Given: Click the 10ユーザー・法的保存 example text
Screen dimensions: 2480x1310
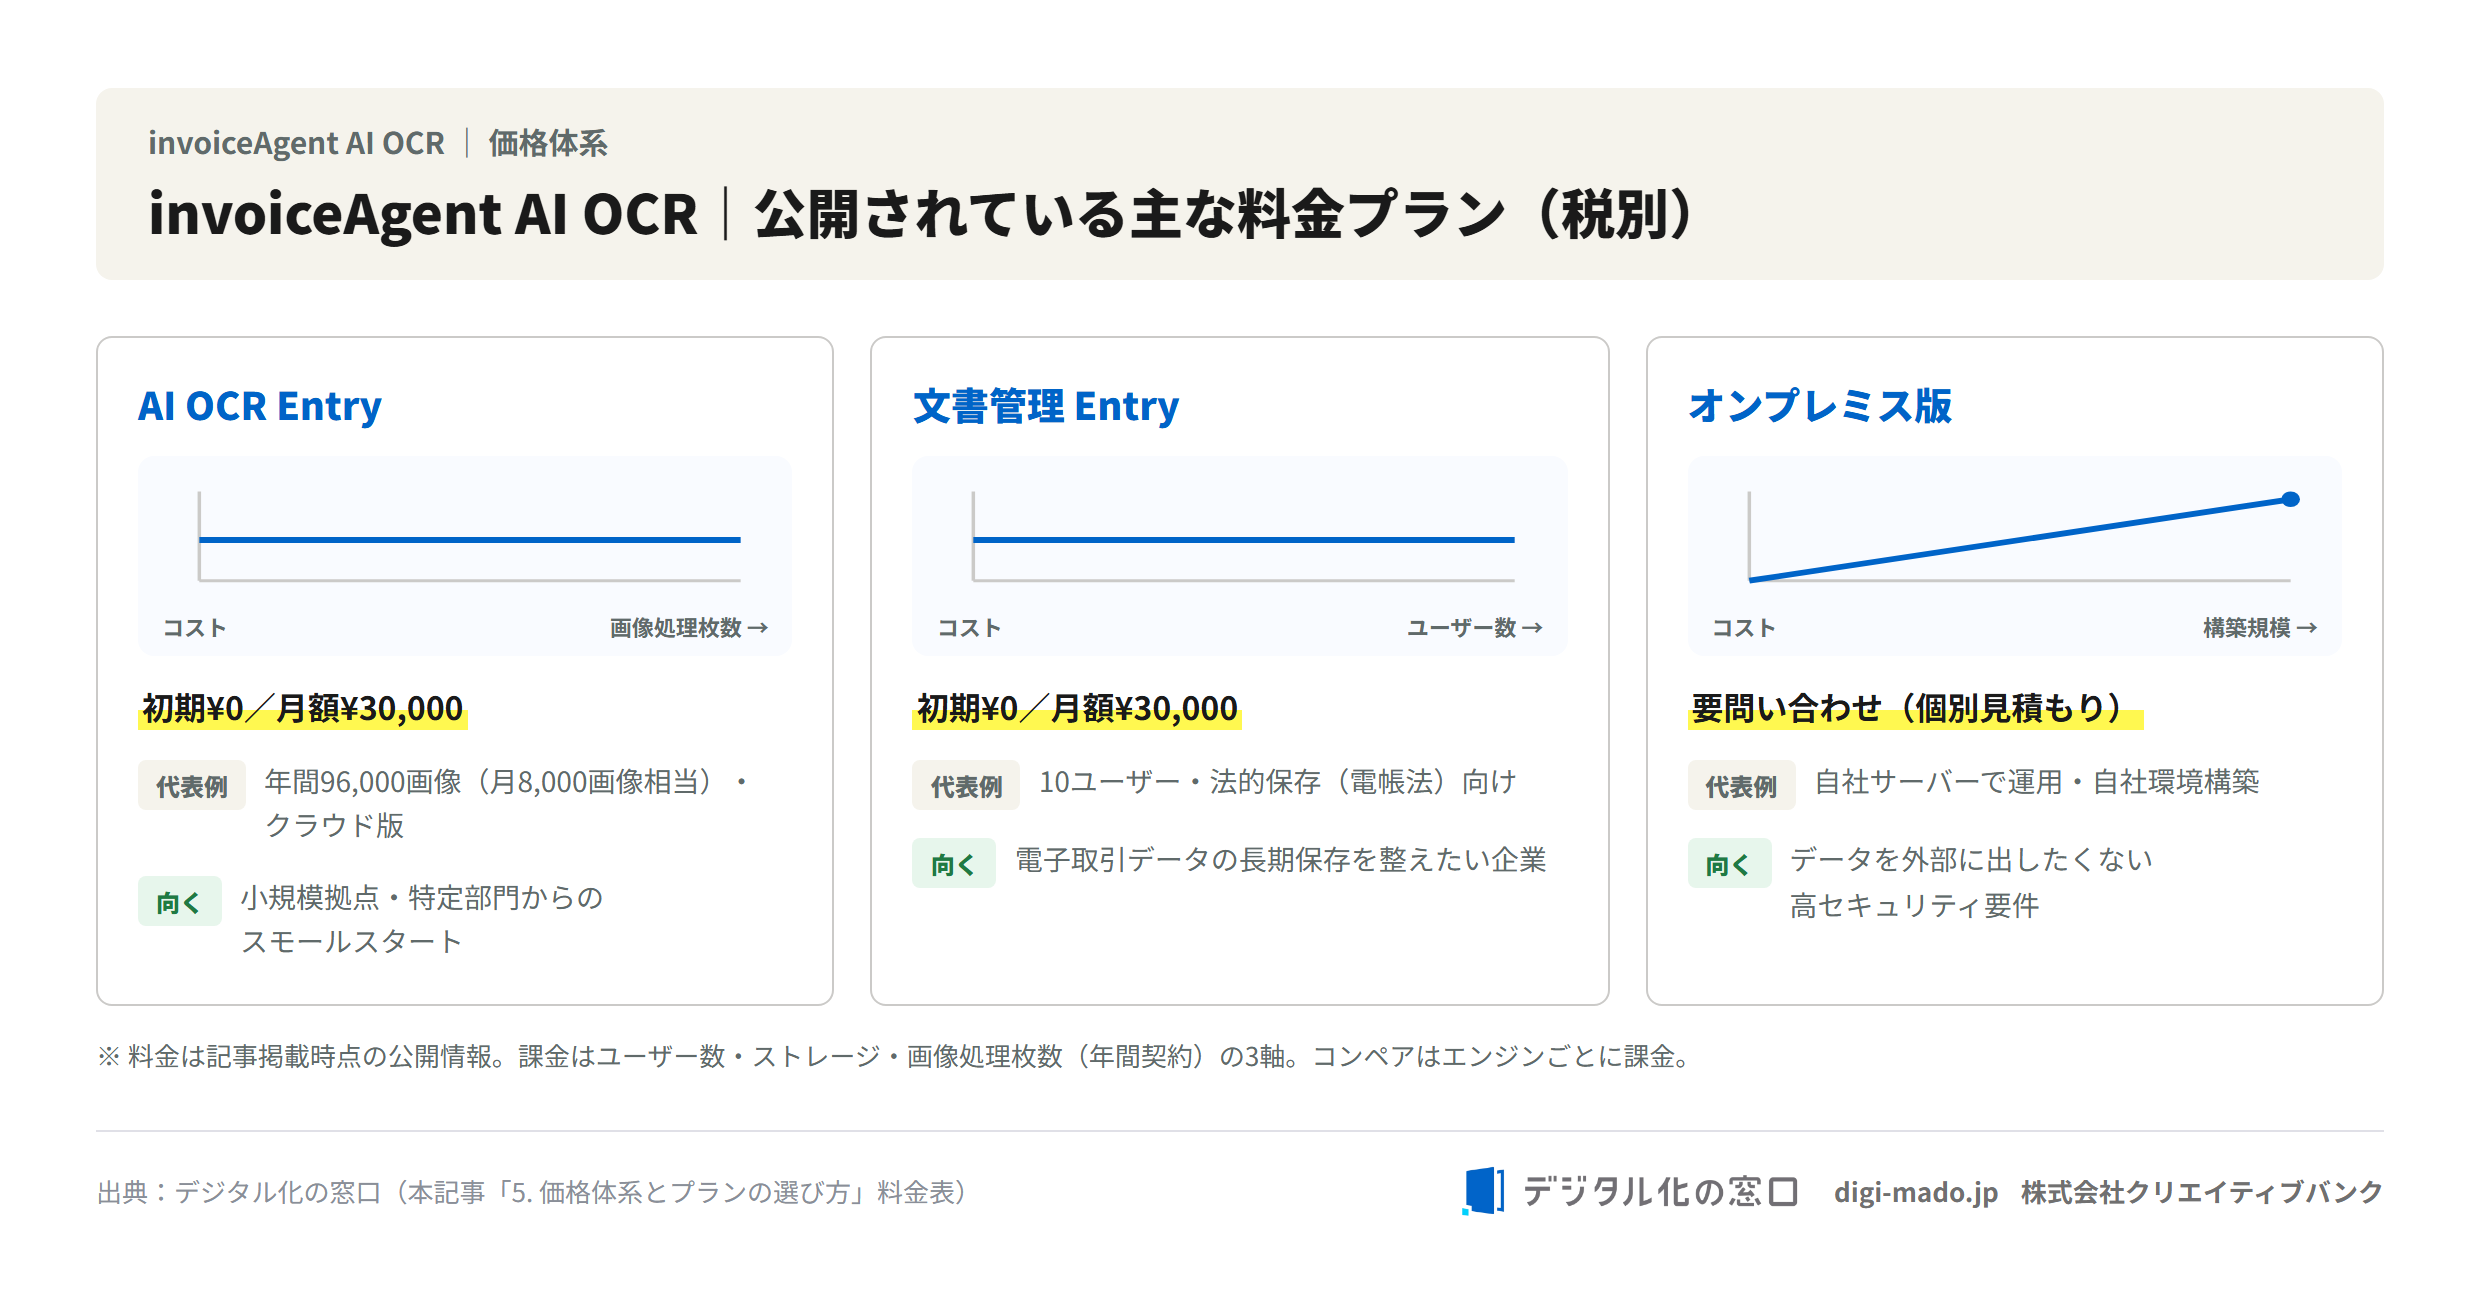Looking at the screenshot, I should tap(1278, 782).
